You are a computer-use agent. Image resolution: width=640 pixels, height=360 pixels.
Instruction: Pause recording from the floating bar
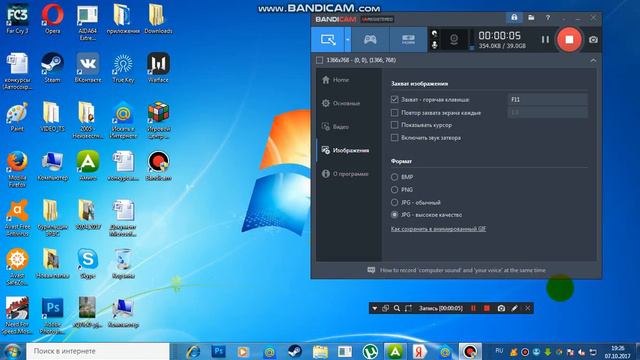tap(473, 309)
